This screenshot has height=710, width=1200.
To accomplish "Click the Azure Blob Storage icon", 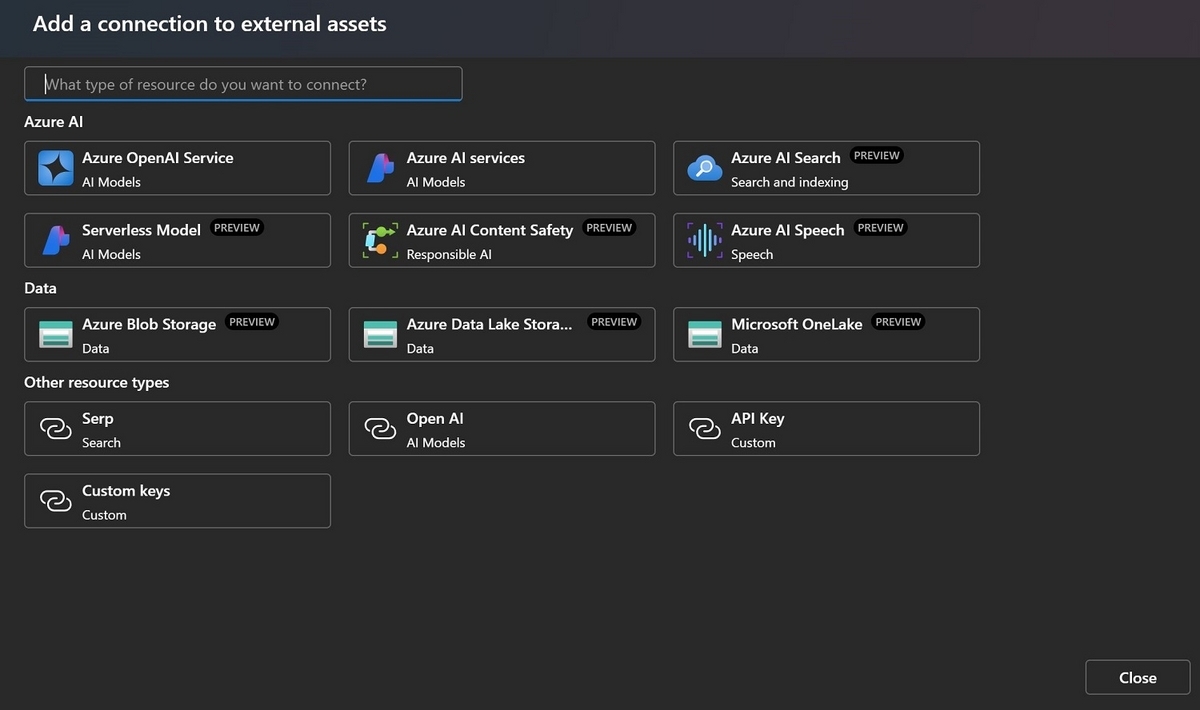I will [x=56, y=334].
